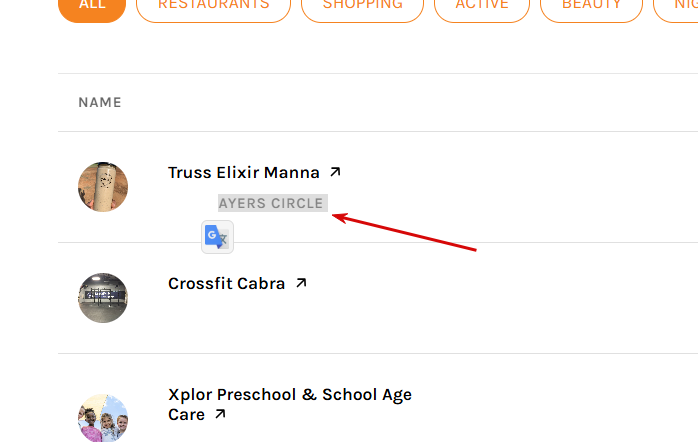This screenshot has width=698, height=442.
Task: Click the Google Translate popup icon
Action: pos(217,237)
